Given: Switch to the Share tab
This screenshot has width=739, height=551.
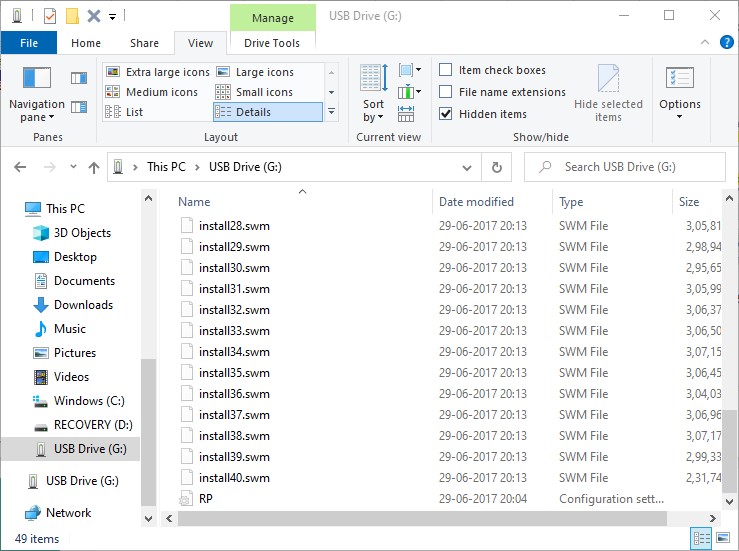Looking at the screenshot, I should pyautogui.click(x=144, y=43).
